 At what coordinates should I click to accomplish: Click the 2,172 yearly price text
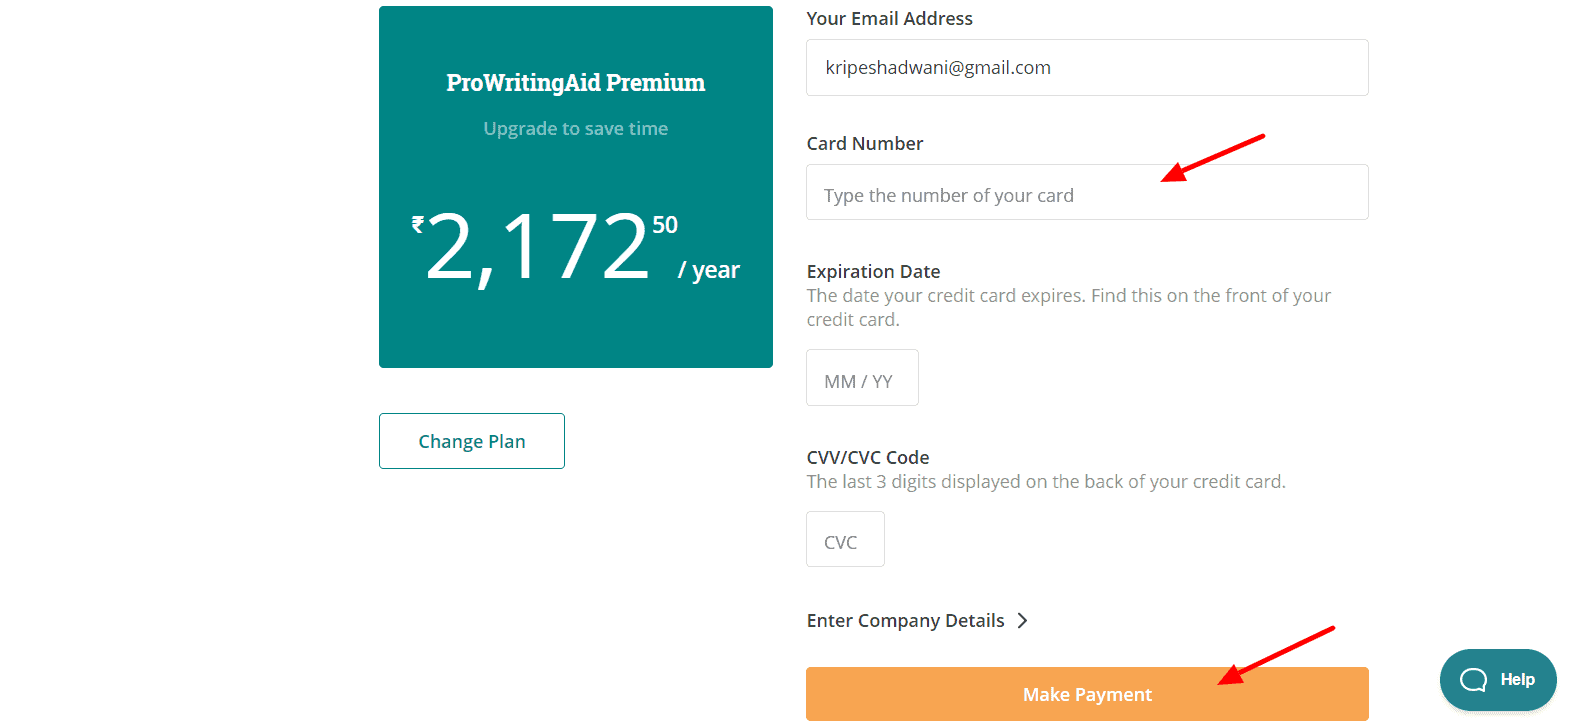click(x=538, y=247)
